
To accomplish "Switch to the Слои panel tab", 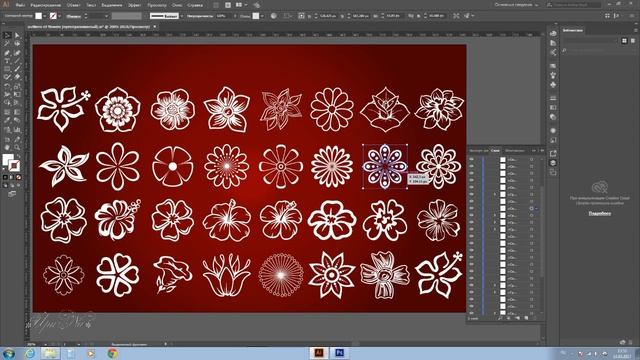I will coord(495,151).
